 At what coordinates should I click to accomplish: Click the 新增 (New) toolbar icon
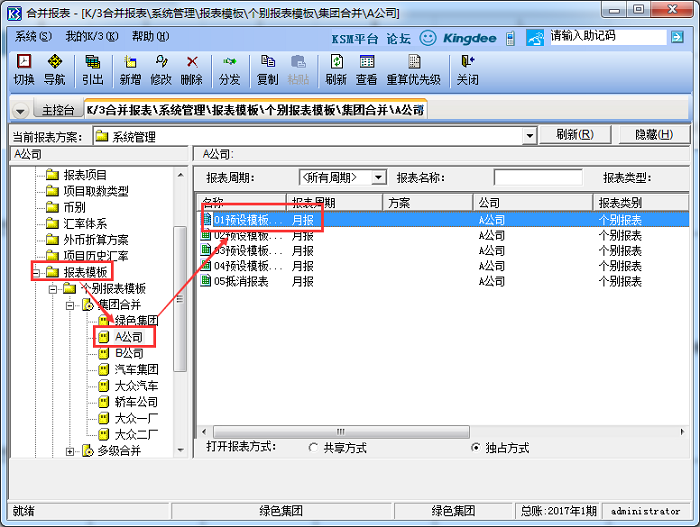[130, 69]
